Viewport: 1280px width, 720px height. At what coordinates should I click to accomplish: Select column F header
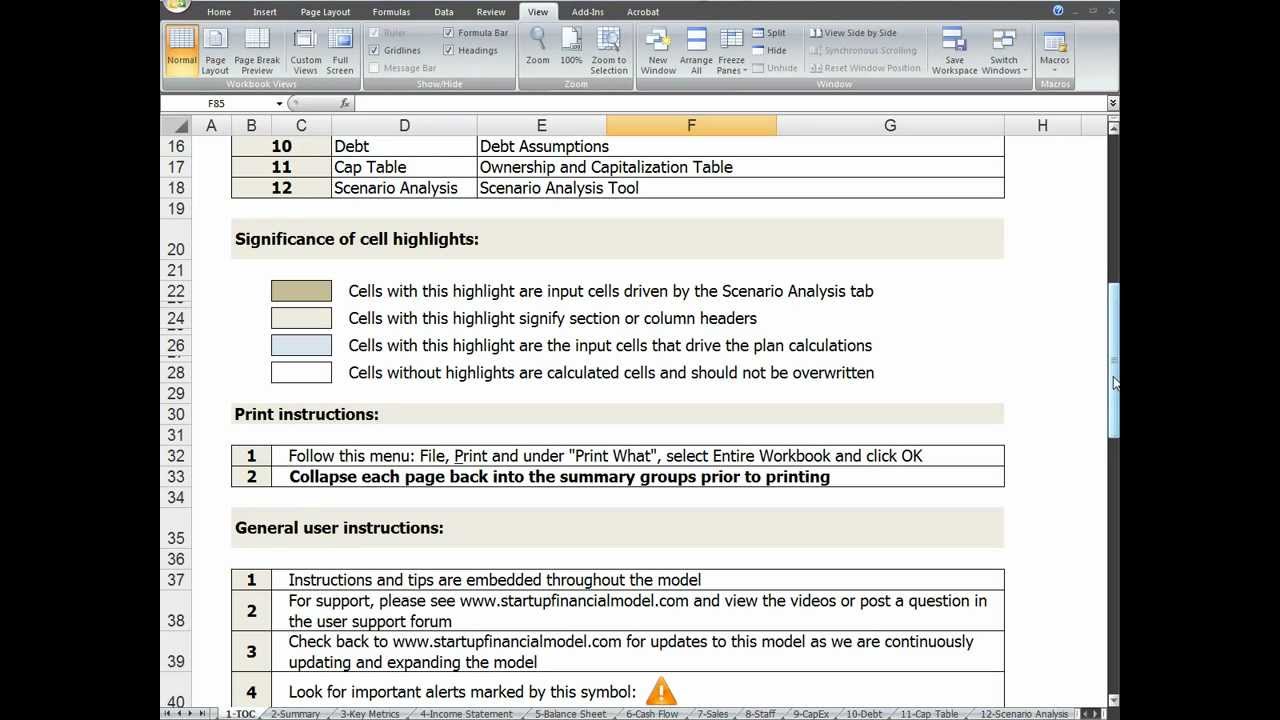(691, 125)
